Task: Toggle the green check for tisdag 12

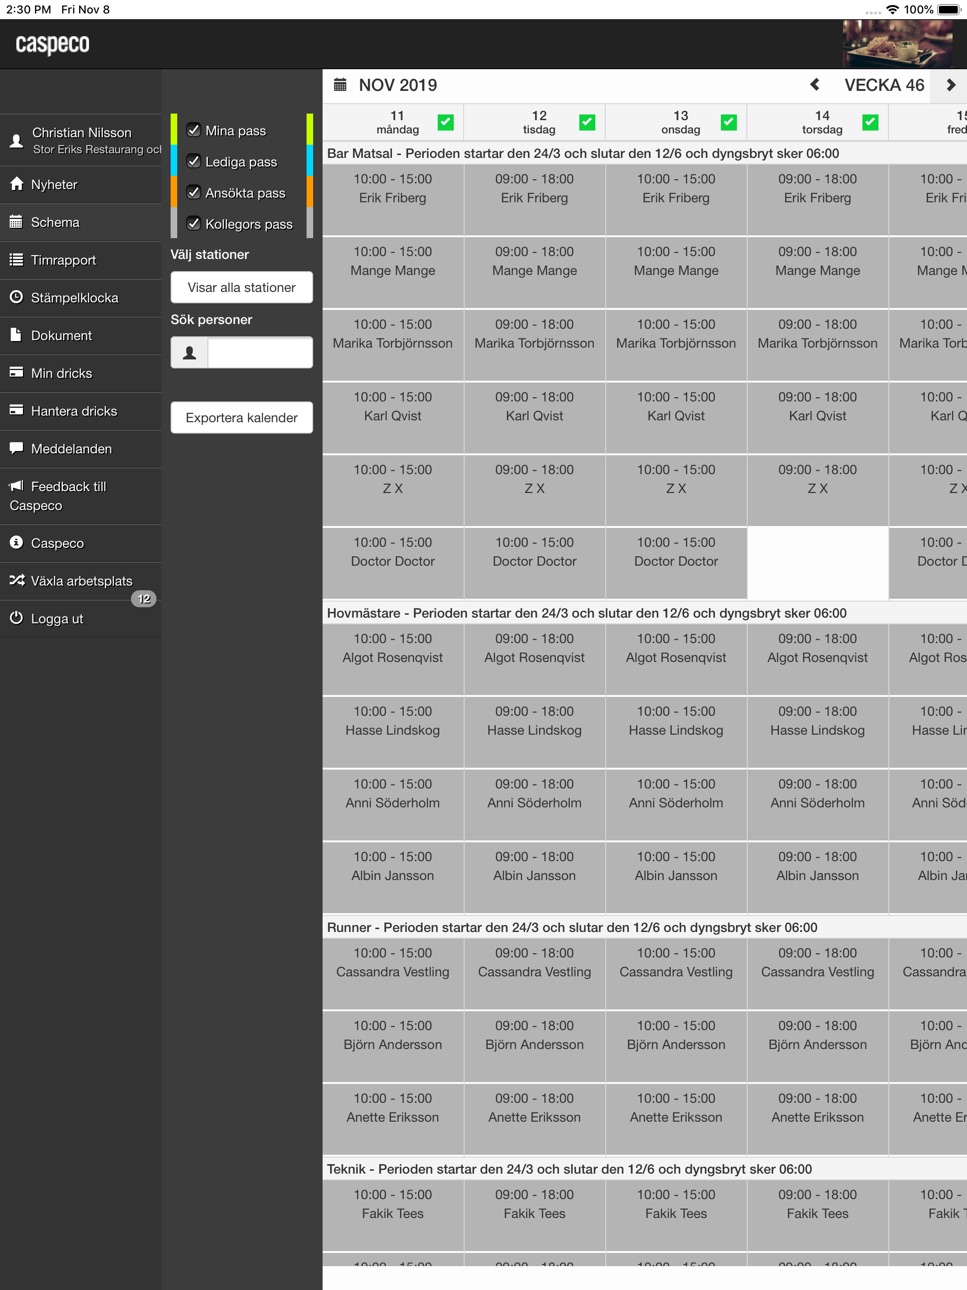Action: (587, 122)
